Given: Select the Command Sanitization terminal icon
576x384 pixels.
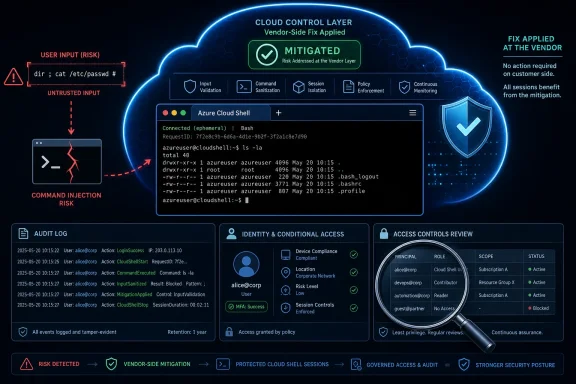Looking at the screenshot, I should click(244, 87).
